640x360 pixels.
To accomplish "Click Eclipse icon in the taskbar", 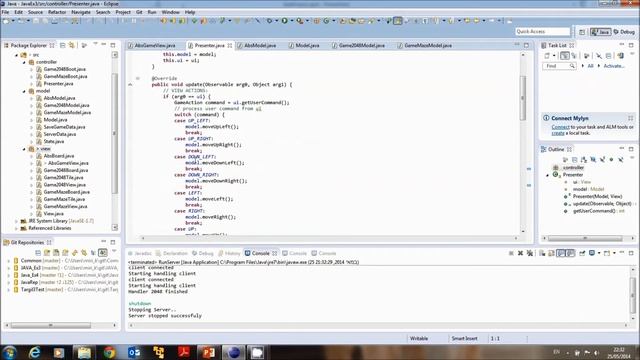I will click(x=233, y=352).
